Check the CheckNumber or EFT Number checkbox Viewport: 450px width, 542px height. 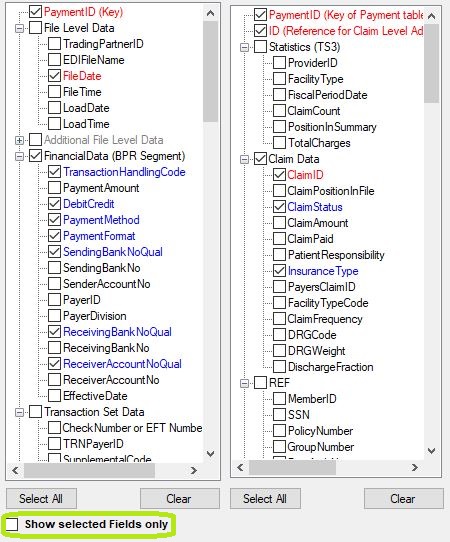click(x=54, y=428)
